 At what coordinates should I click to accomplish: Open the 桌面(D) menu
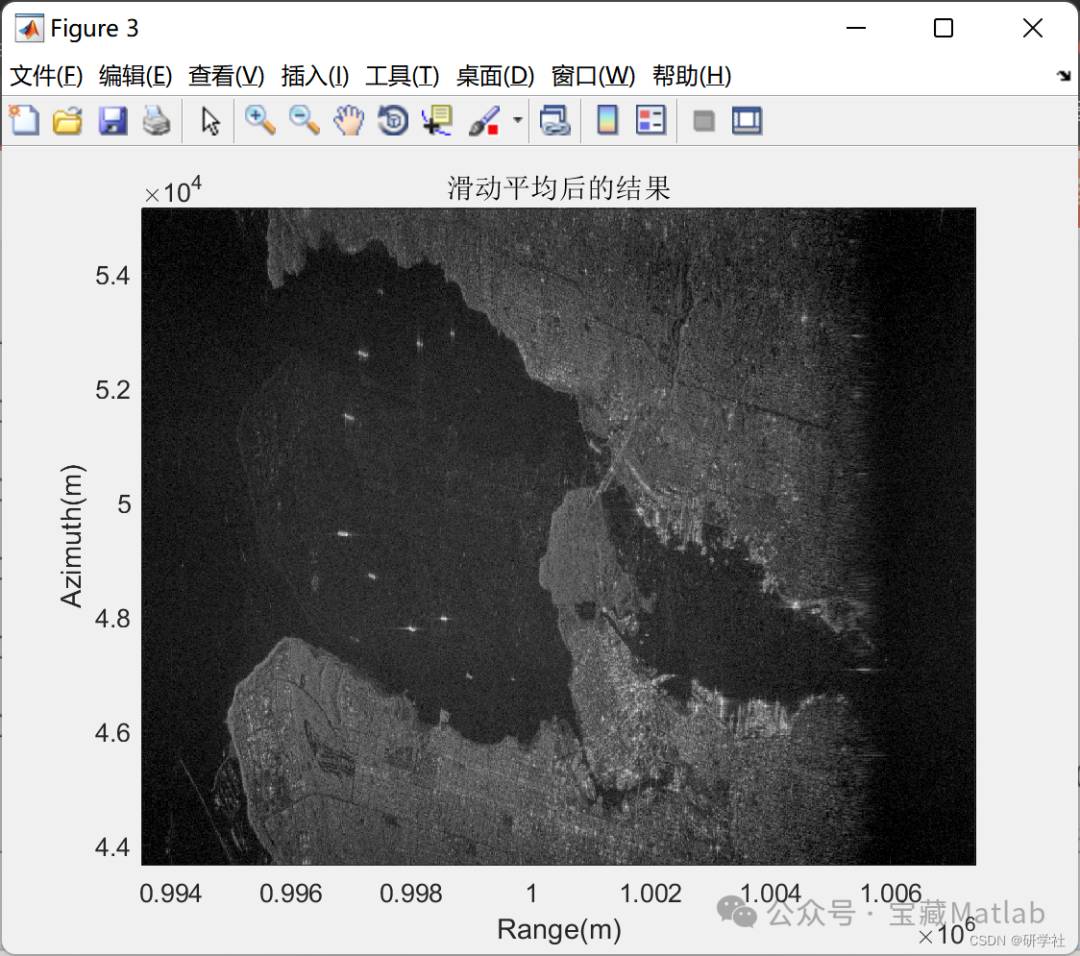pos(495,76)
